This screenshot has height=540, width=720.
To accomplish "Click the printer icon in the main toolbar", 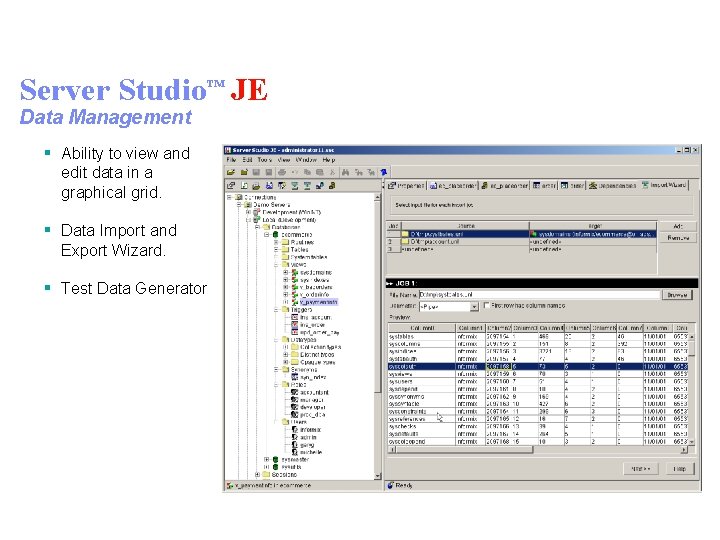I will click(281, 172).
